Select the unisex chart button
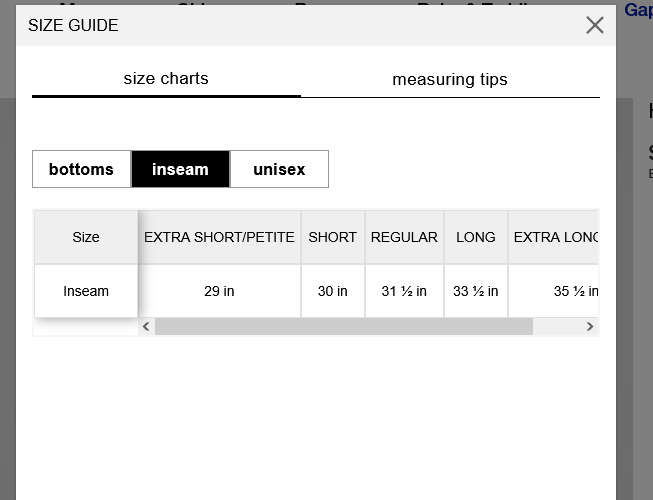This screenshot has width=653, height=500. (279, 169)
